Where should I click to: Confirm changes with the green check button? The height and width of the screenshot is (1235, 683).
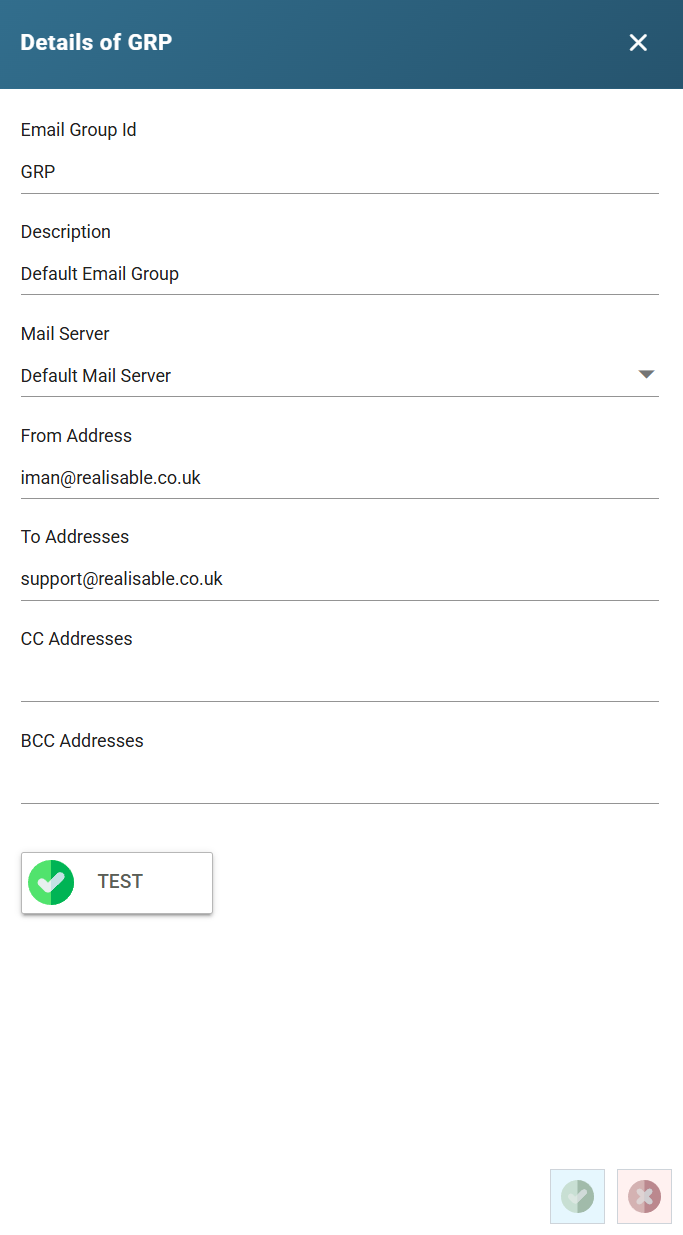pyautogui.click(x=577, y=1196)
